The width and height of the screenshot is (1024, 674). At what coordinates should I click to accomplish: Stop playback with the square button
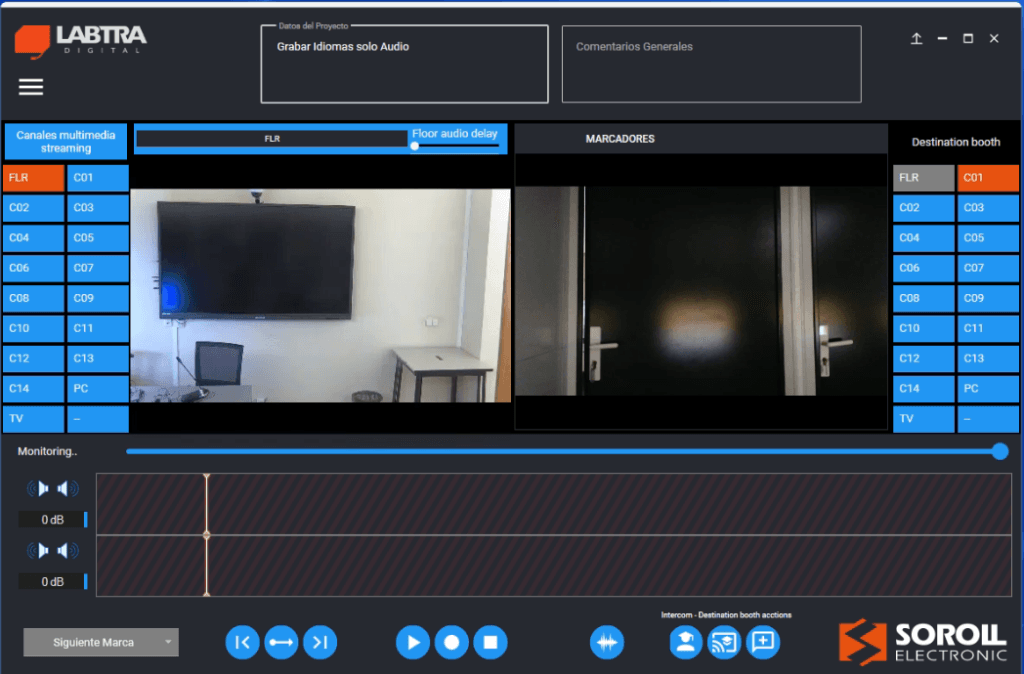(x=489, y=642)
